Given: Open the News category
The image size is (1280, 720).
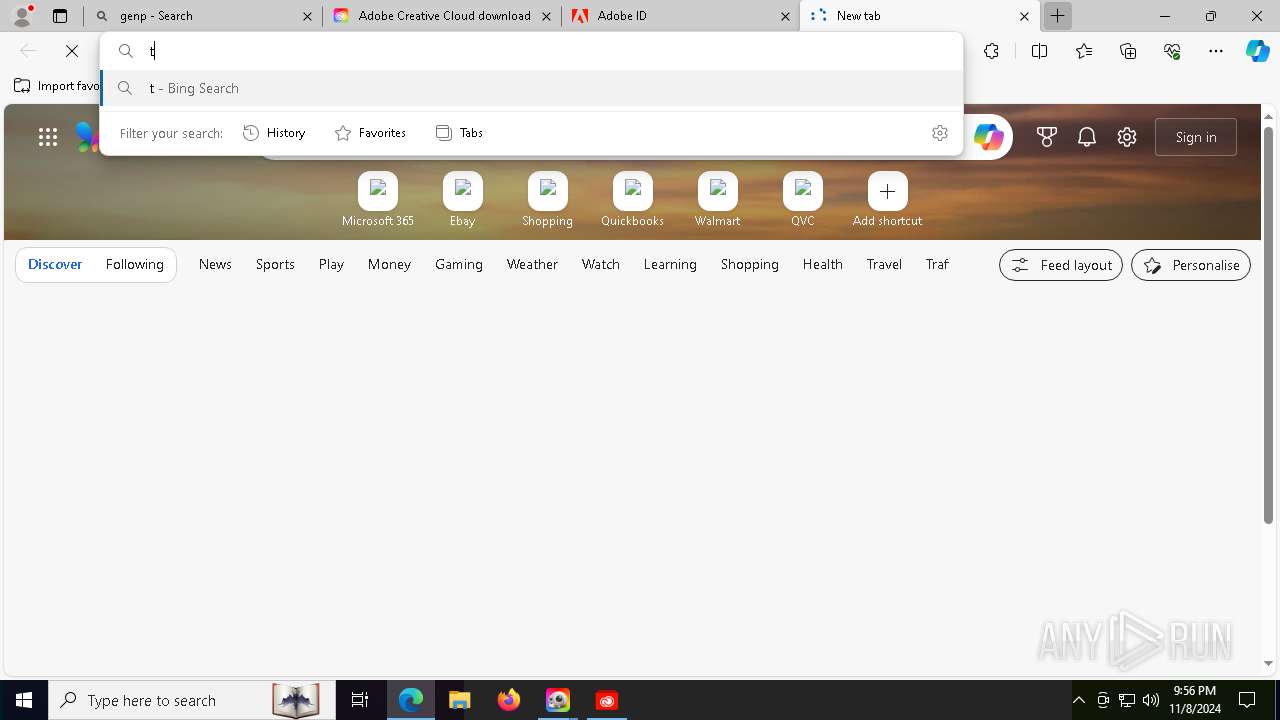Looking at the screenshot, I should pyautogui.click(x=215, y=264).
